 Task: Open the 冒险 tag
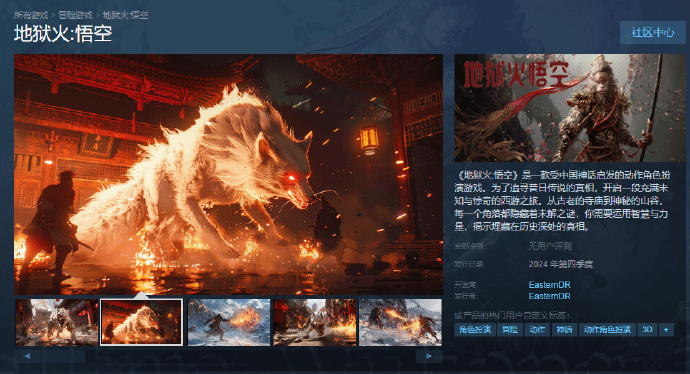tap(510, 330)
